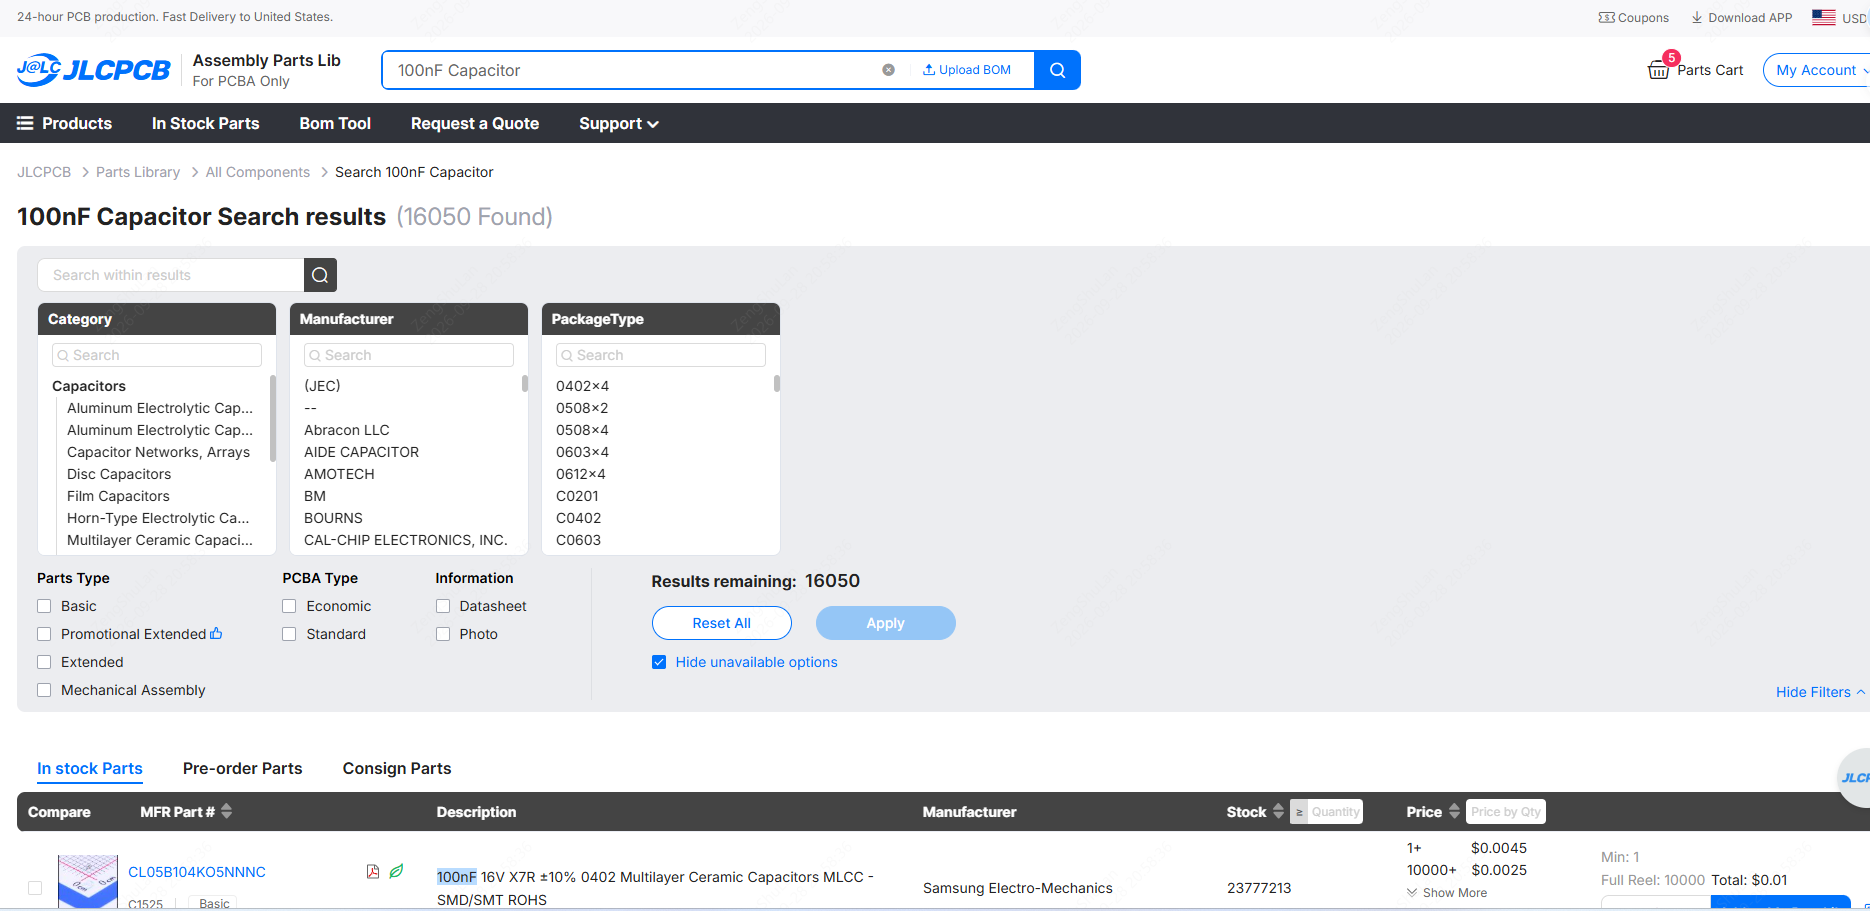Sort by Stock arrows
This screenshot has height=911, width=1870.
[1278, 811]
